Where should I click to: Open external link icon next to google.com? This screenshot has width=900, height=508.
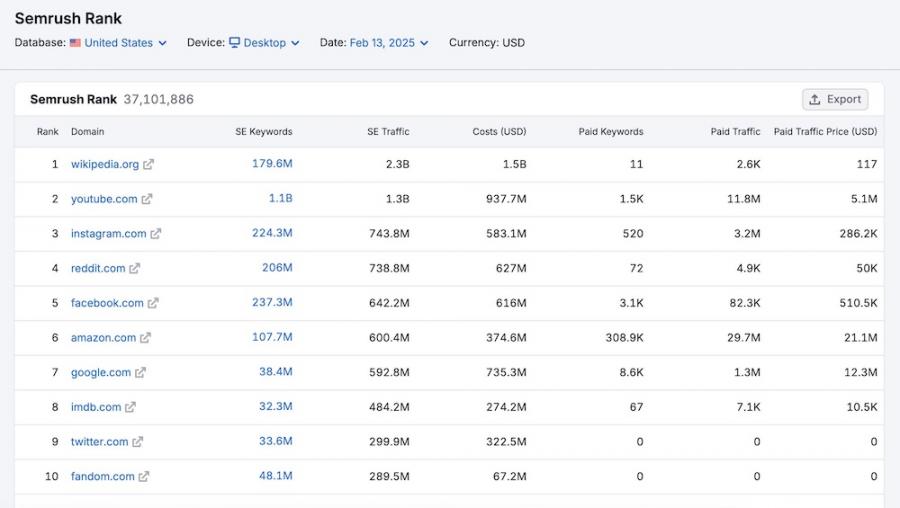tap(140, 373)
